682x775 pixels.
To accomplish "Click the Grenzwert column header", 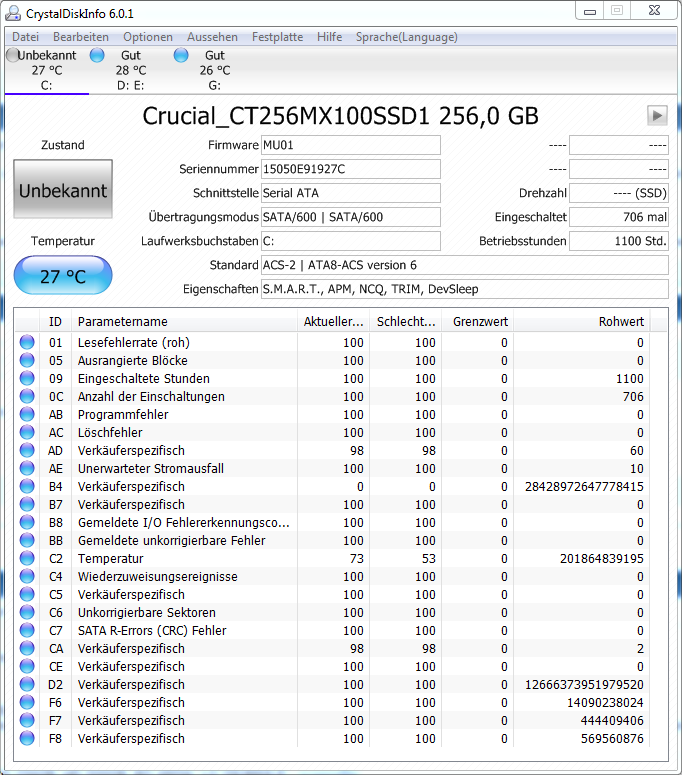I will [478, 322].
